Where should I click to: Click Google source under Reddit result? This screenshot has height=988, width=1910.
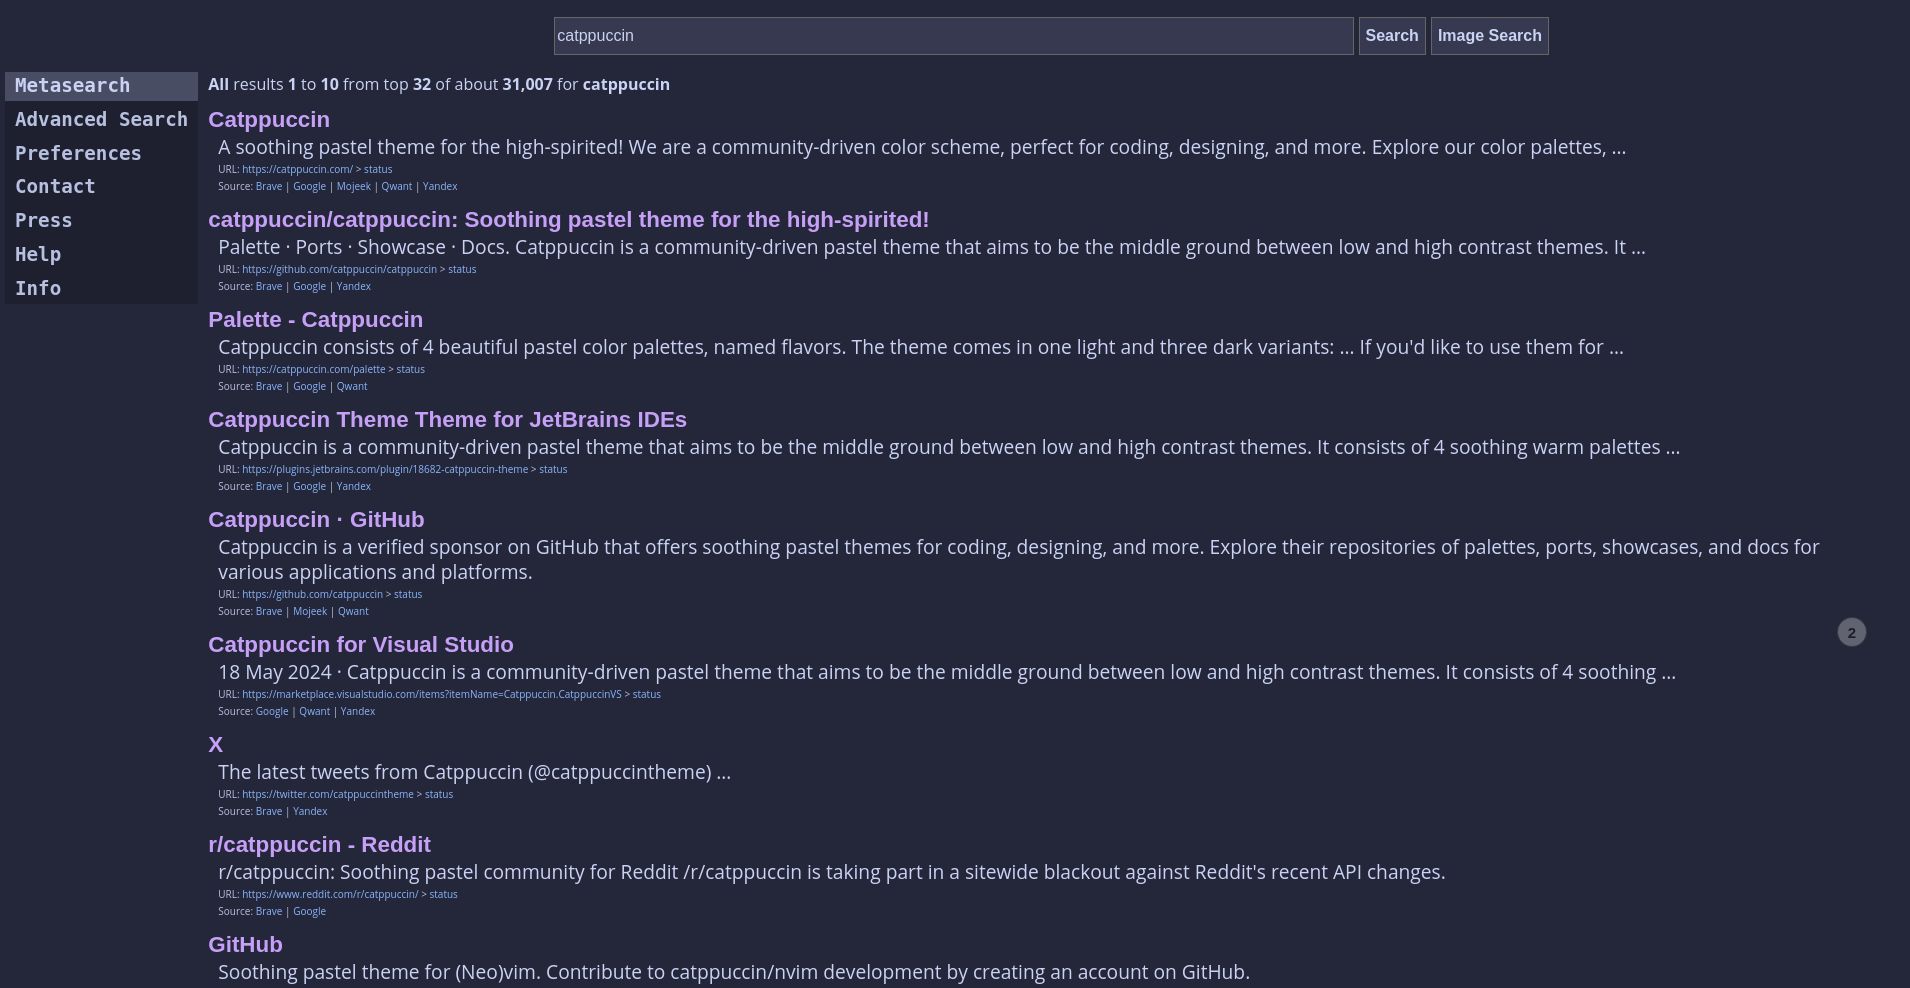[x=309, y=911]
